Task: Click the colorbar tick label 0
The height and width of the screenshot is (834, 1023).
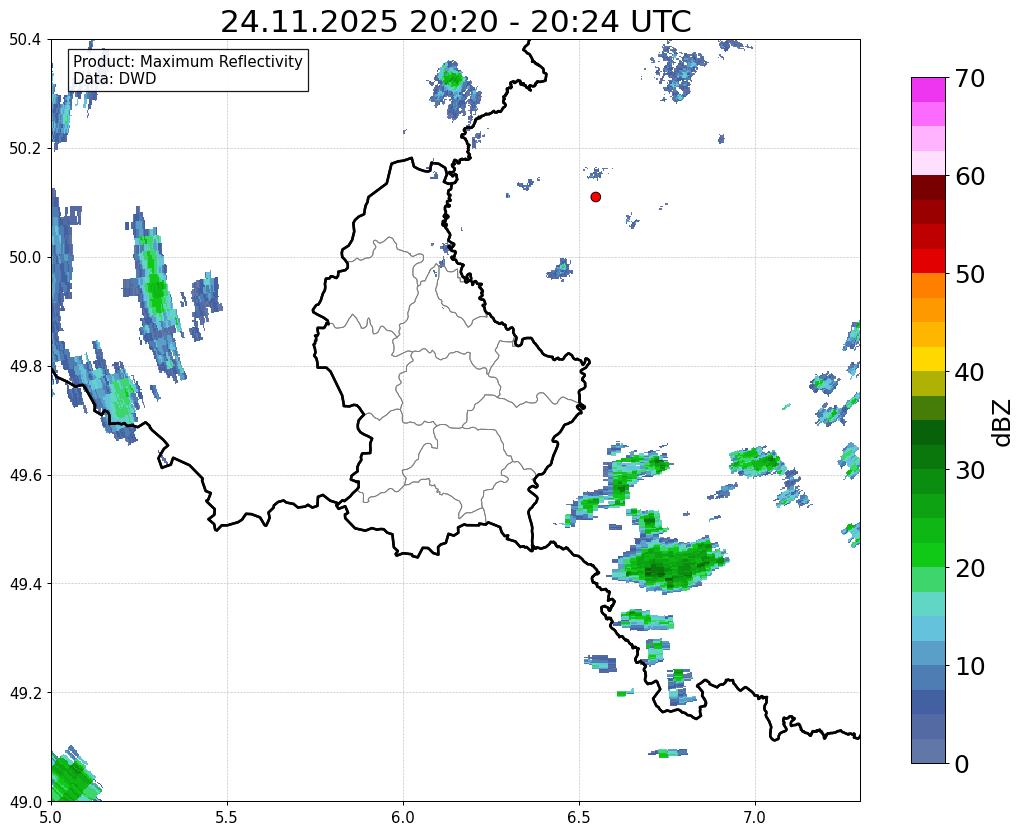Action: point(962,764)
